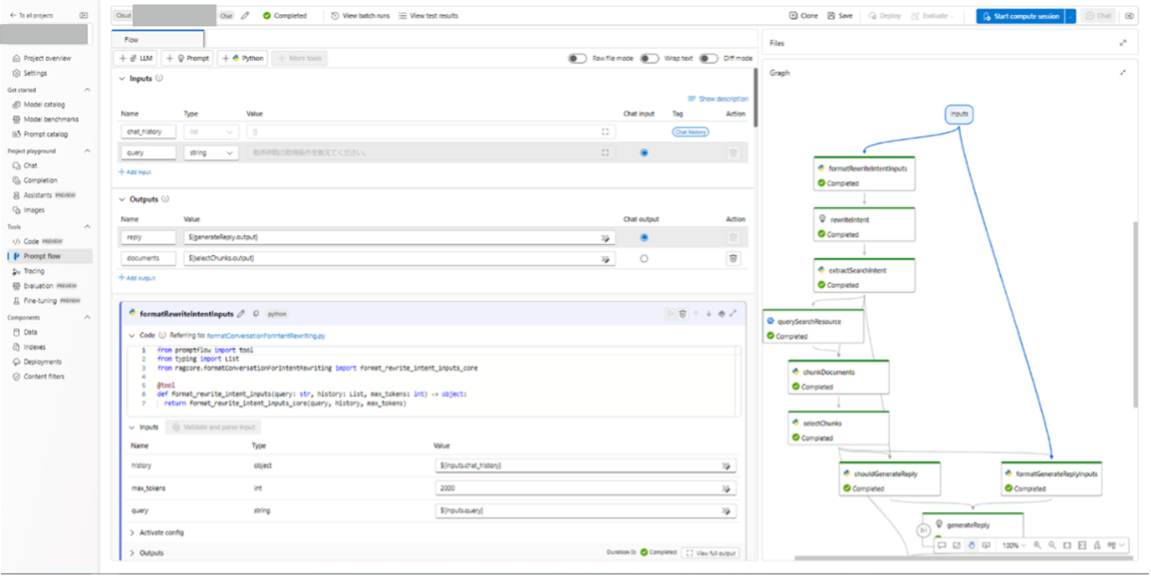The image size is (1151, 577).
Task: Open the Completion playground
Action: pyautogui.click(x=40, y=180)
